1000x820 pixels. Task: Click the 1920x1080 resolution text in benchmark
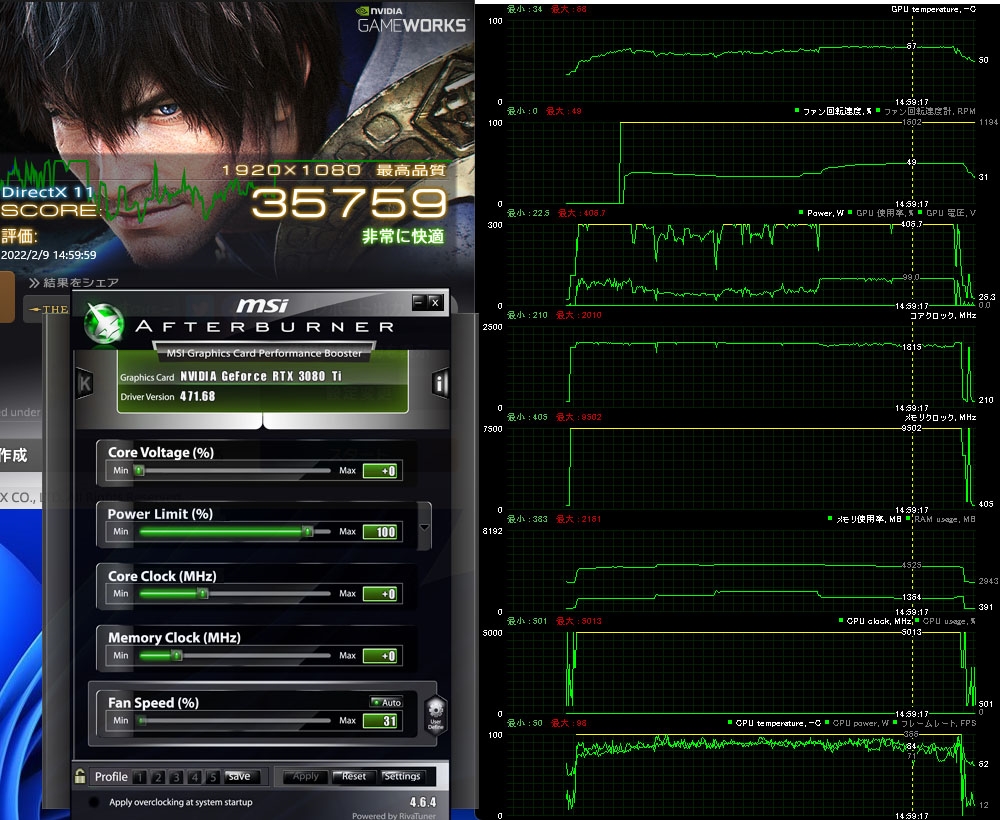(291, 170)
